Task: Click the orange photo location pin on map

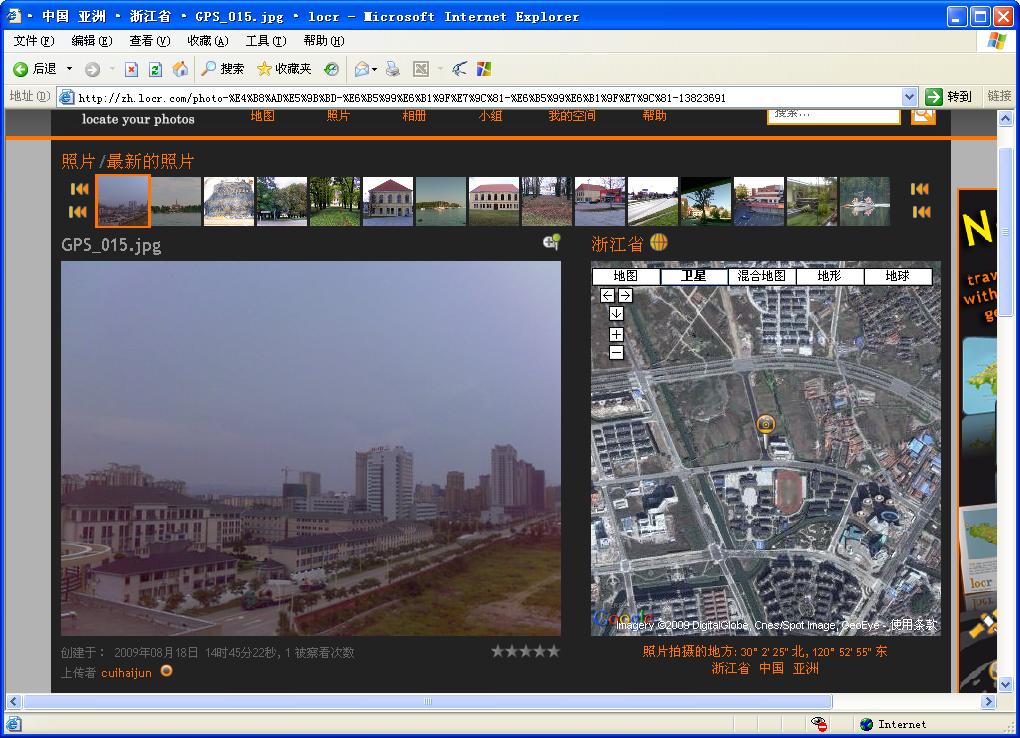Action: [766, 425]
